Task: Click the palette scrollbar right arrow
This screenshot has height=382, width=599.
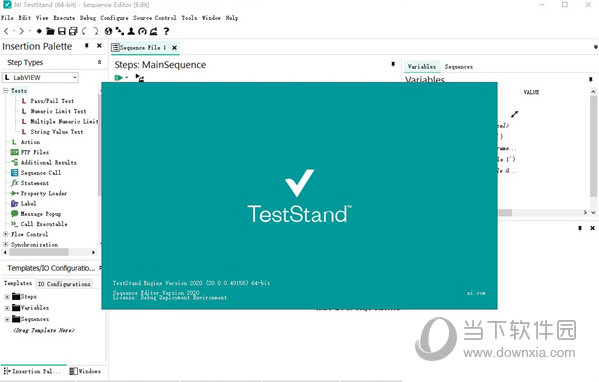Action: tap(93, 252)
